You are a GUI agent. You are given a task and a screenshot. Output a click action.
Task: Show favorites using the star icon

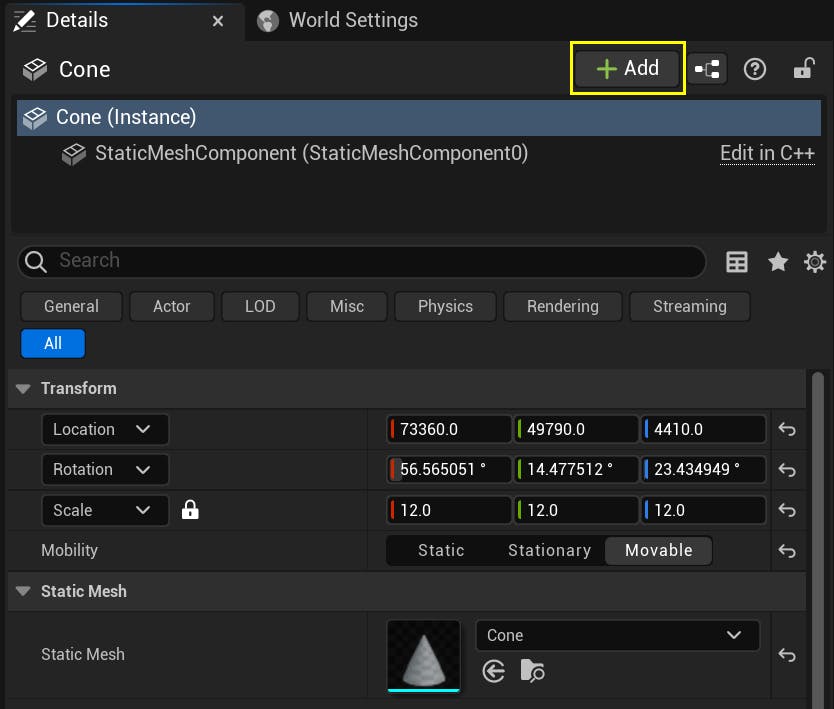[x=776, y=262]
